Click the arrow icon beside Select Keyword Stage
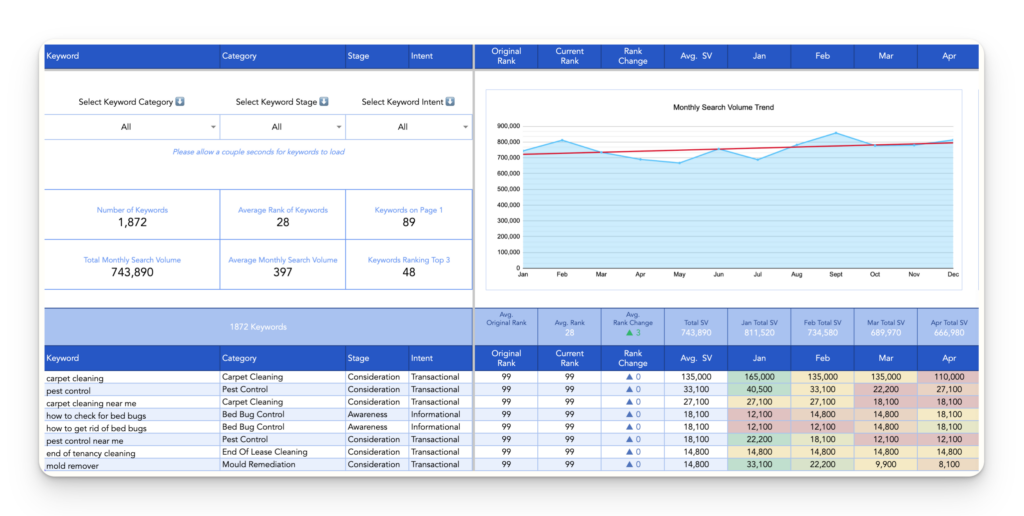Screen dimensions: 1024x516 point(324,101)
